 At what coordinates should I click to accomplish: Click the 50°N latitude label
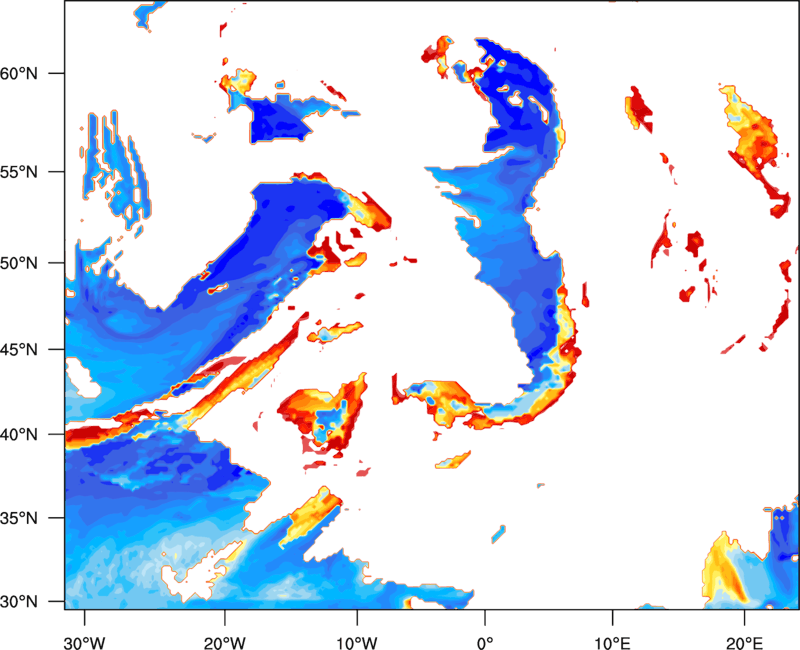click(19, 263)
